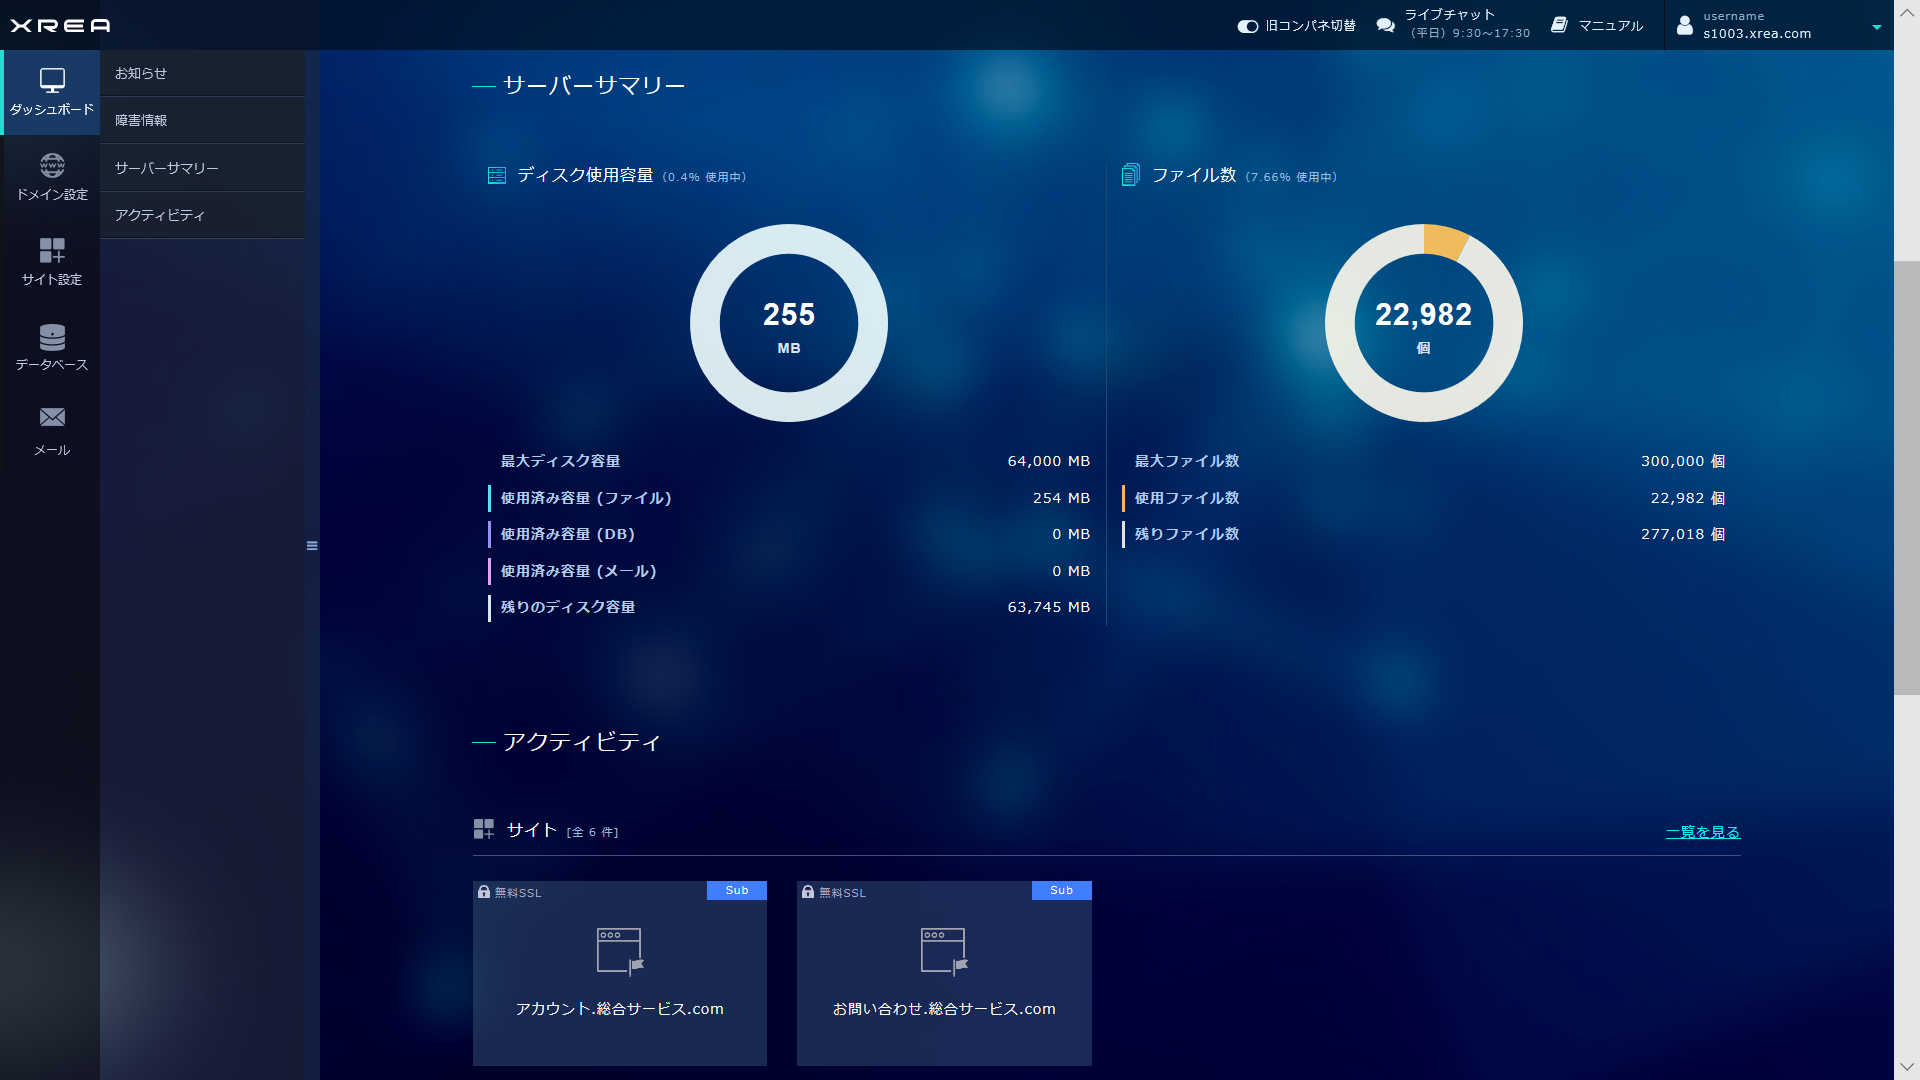Click the user profile avatar icon
Image resolution: width=1920 pixels, height=1080 pixels.
pyautogui.click(x=1684, y=25)
